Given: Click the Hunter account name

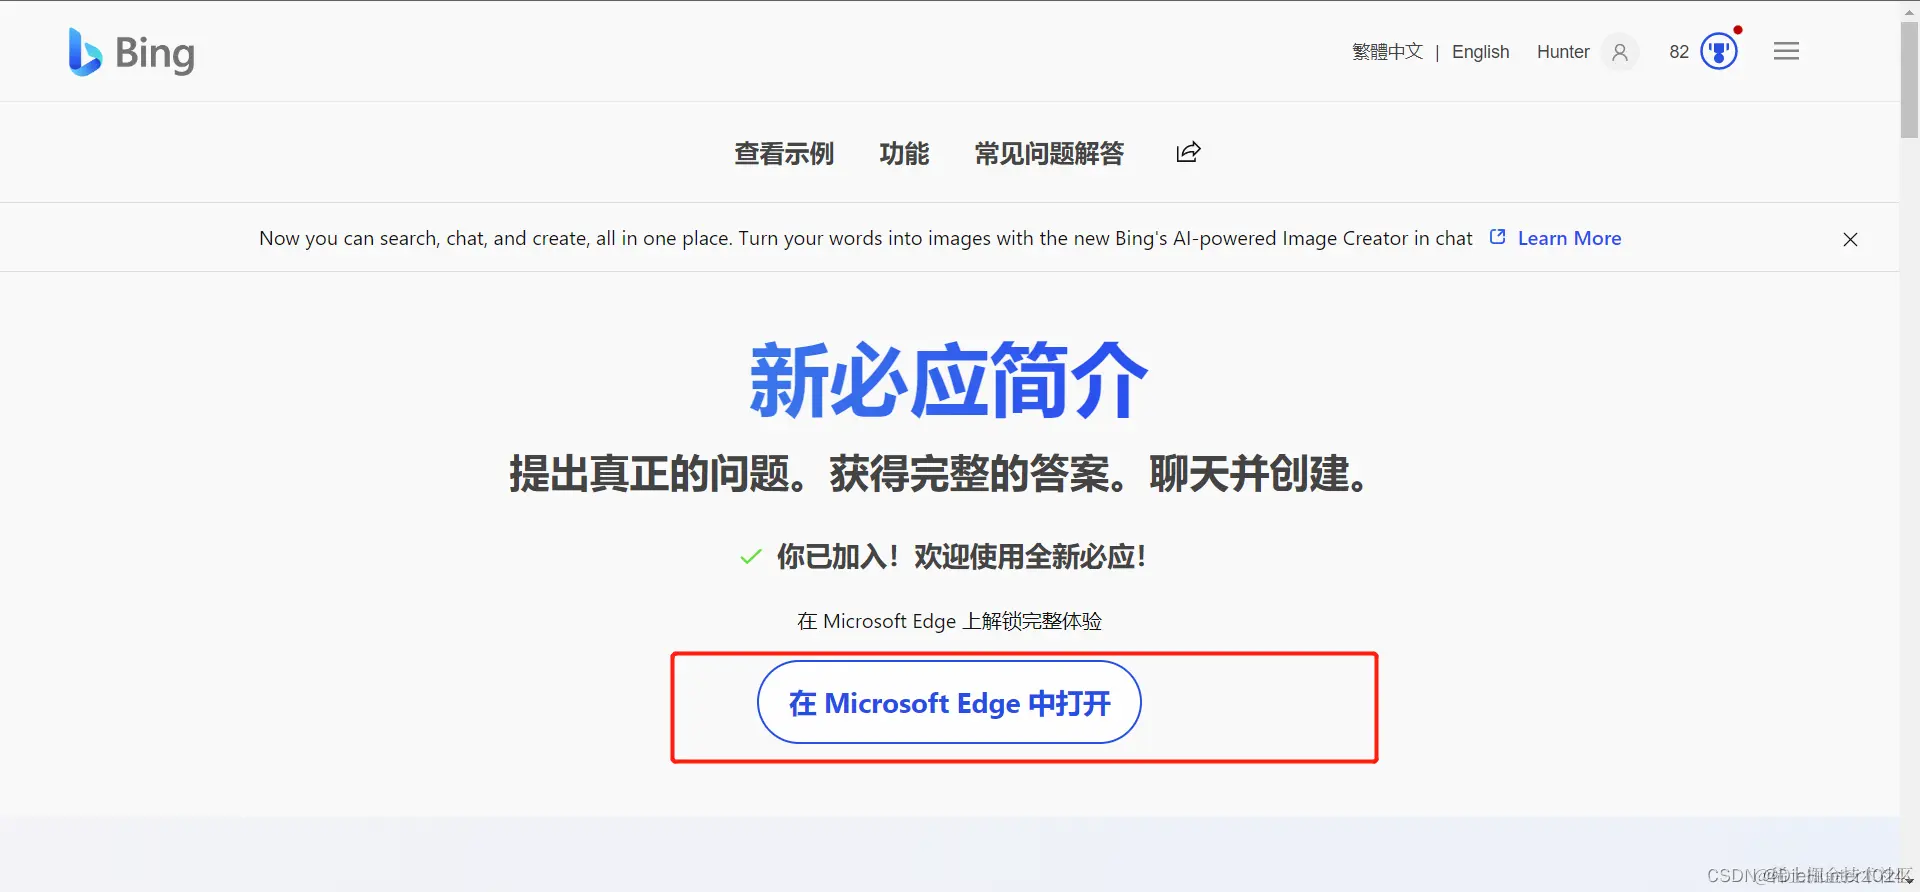Looking at the screenshot, I should 1563,52.
